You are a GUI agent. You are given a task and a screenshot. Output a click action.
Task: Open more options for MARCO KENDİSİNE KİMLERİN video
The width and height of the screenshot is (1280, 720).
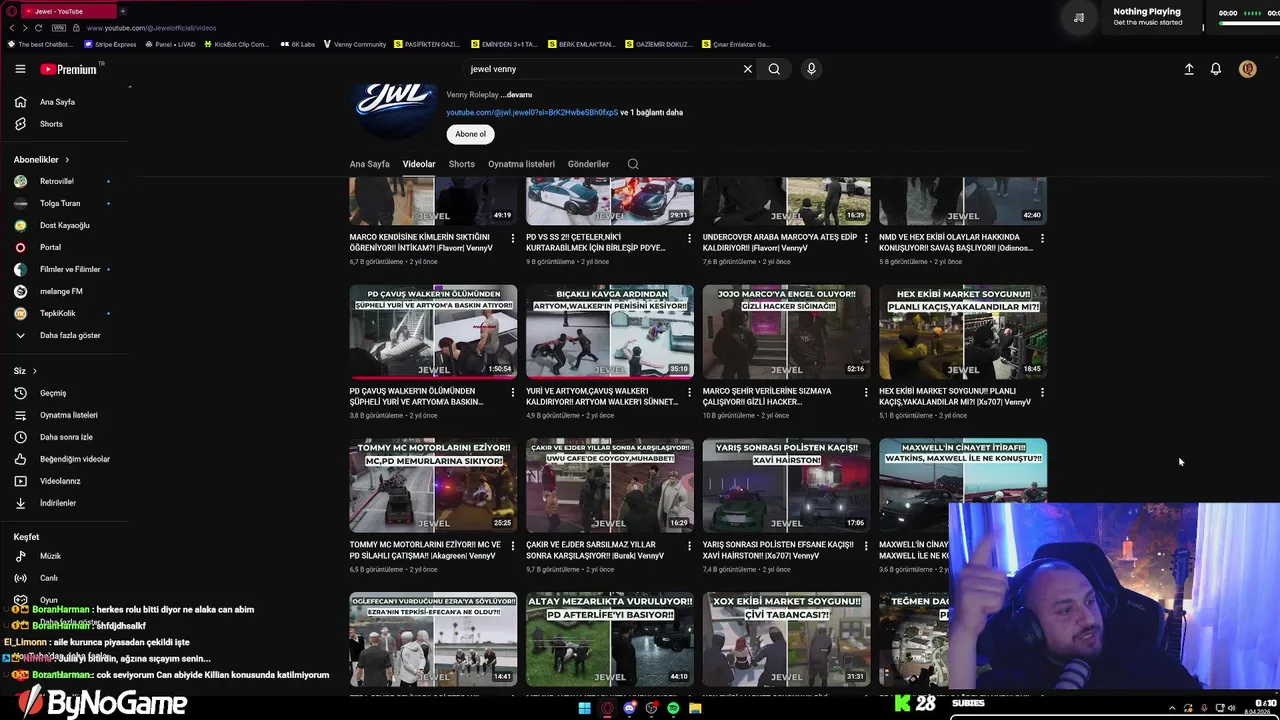click(512, 239)
